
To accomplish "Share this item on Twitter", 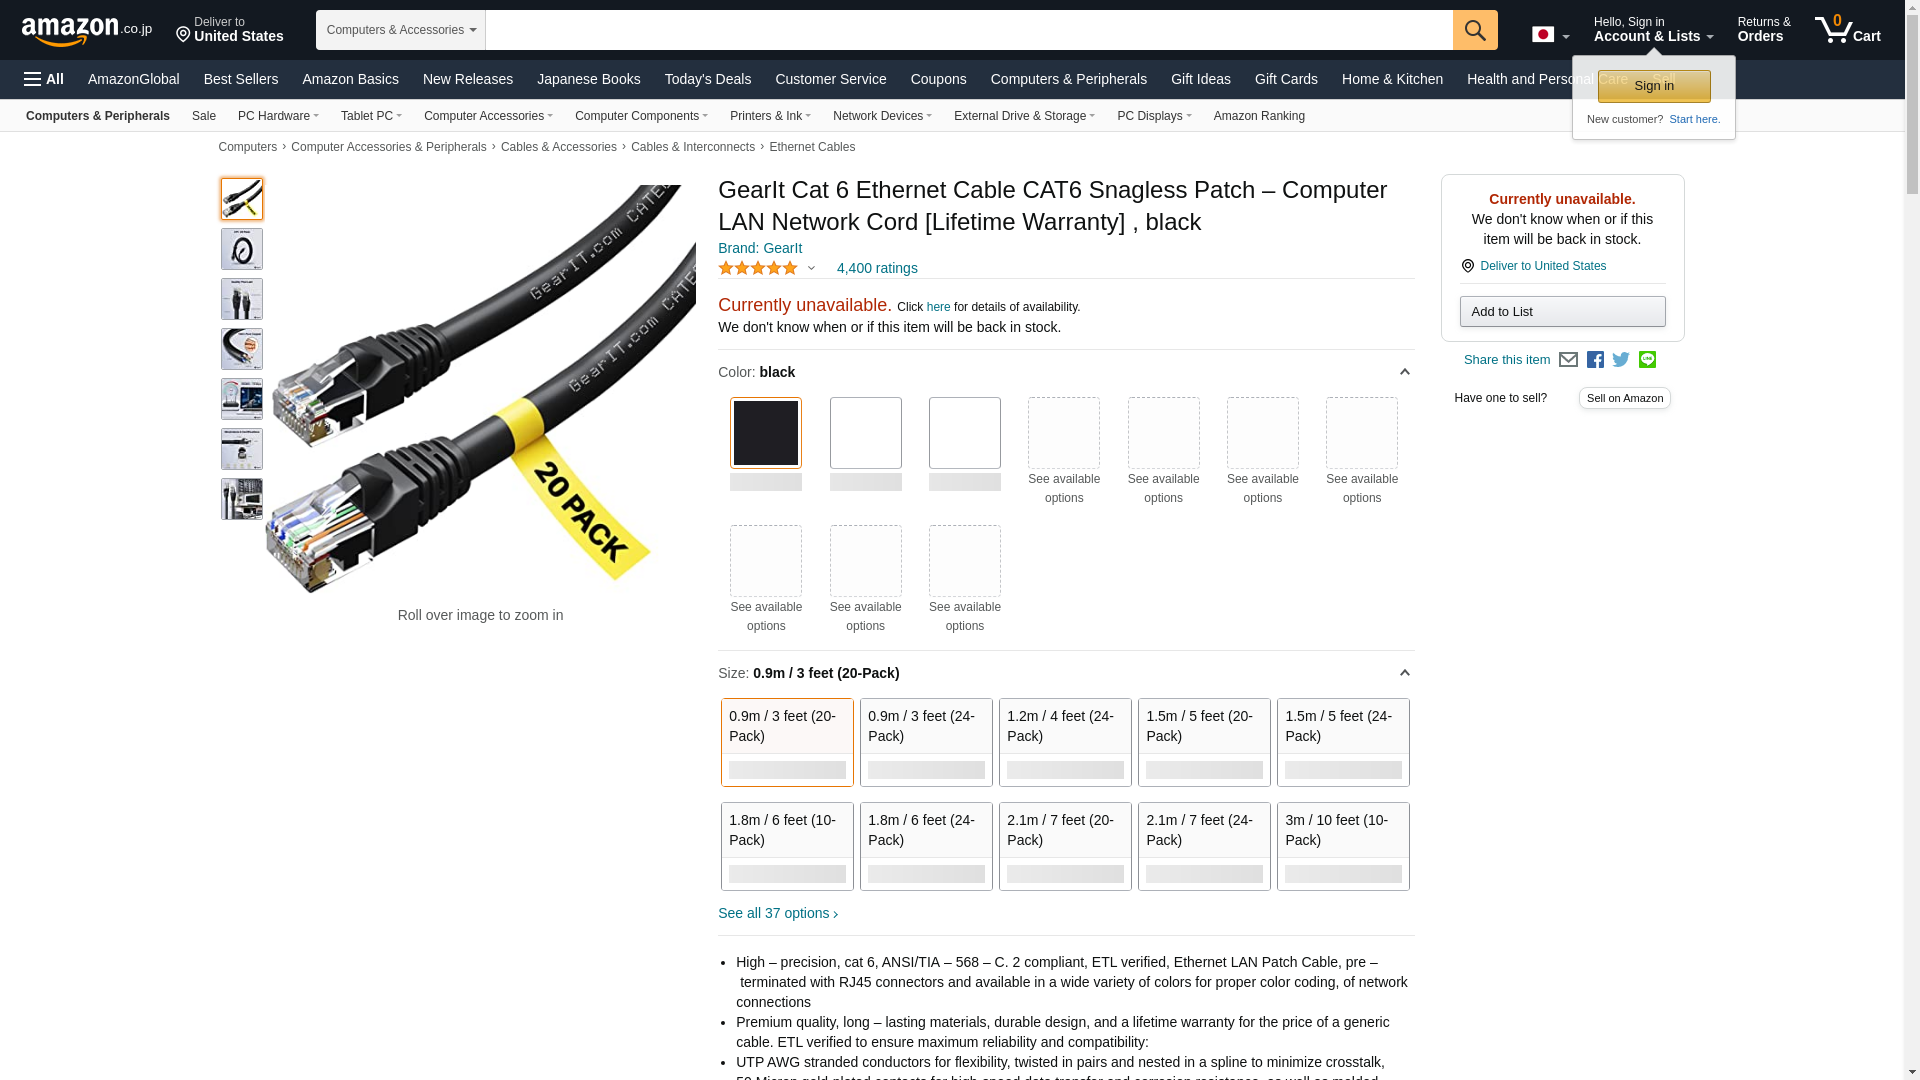I will tap(1621, 360).
